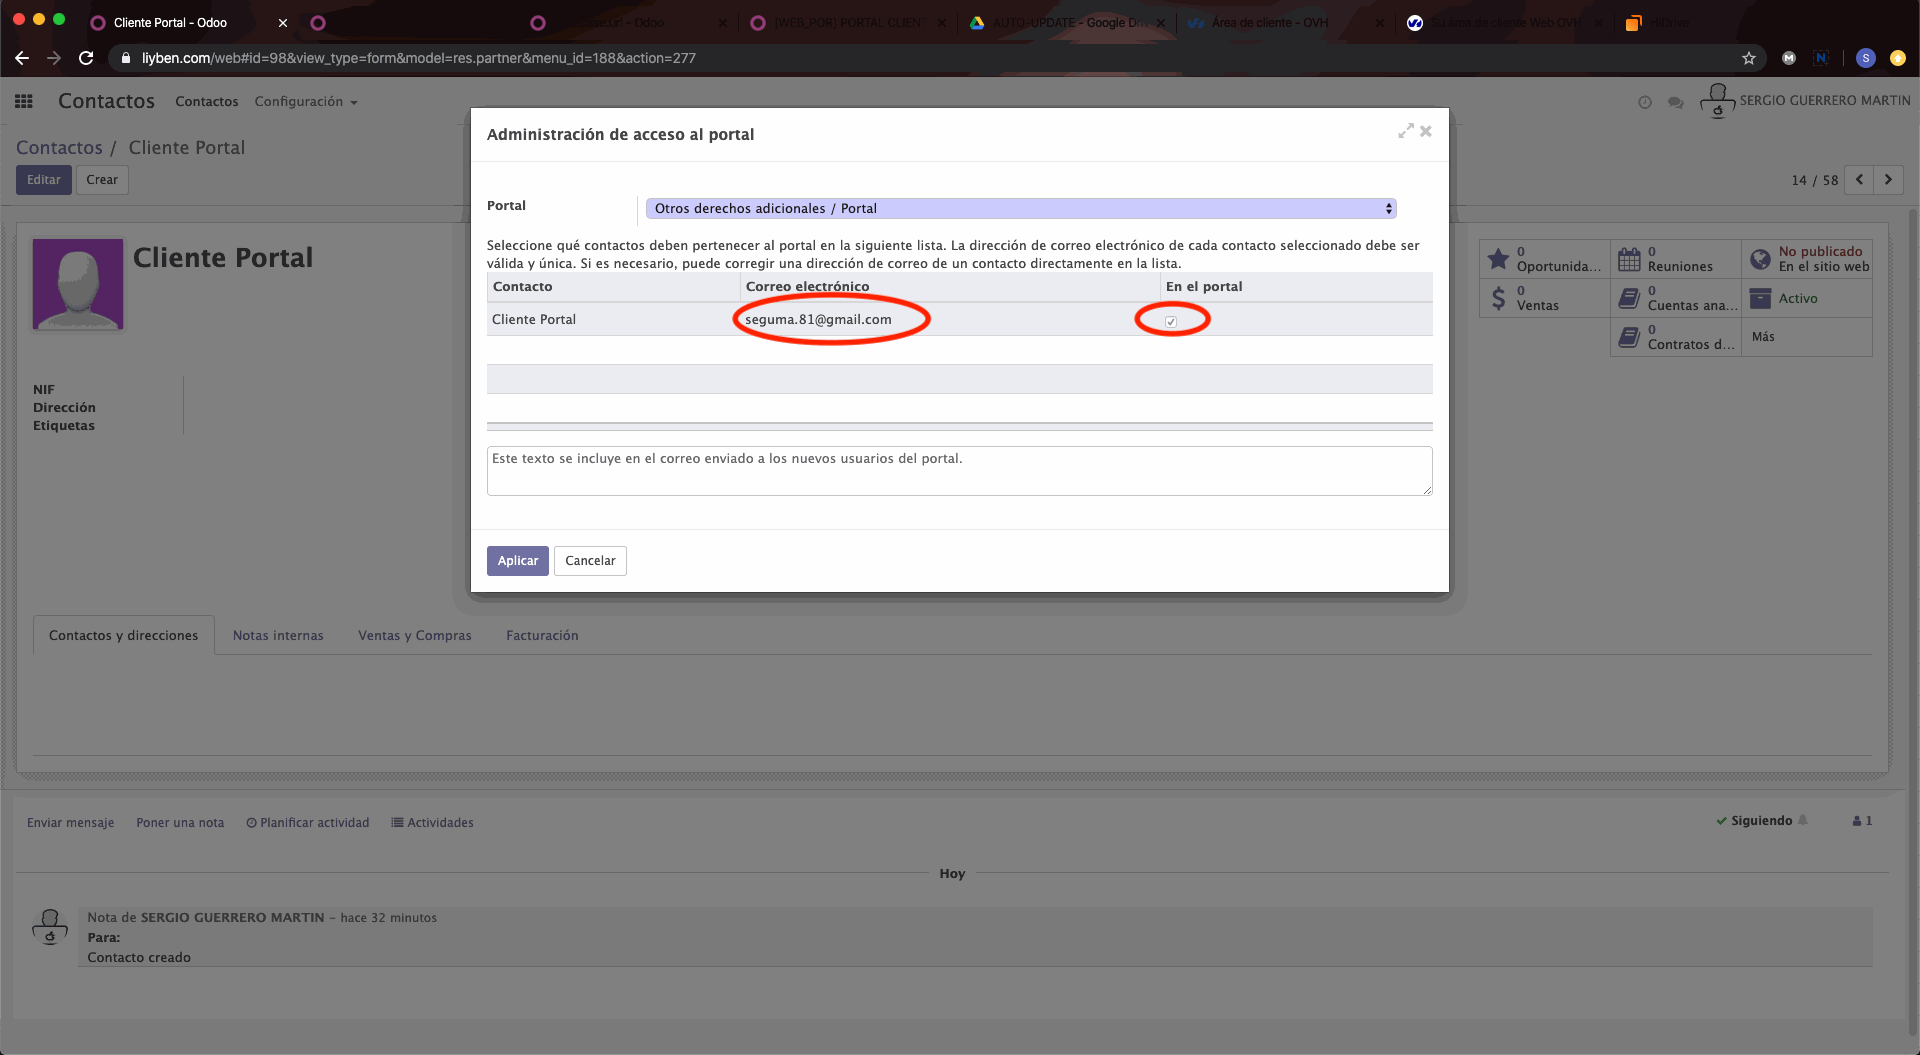The width and height of the screenshot is (1920, 1055).
Task: Close the portal access dialog
Action: 1426,131
